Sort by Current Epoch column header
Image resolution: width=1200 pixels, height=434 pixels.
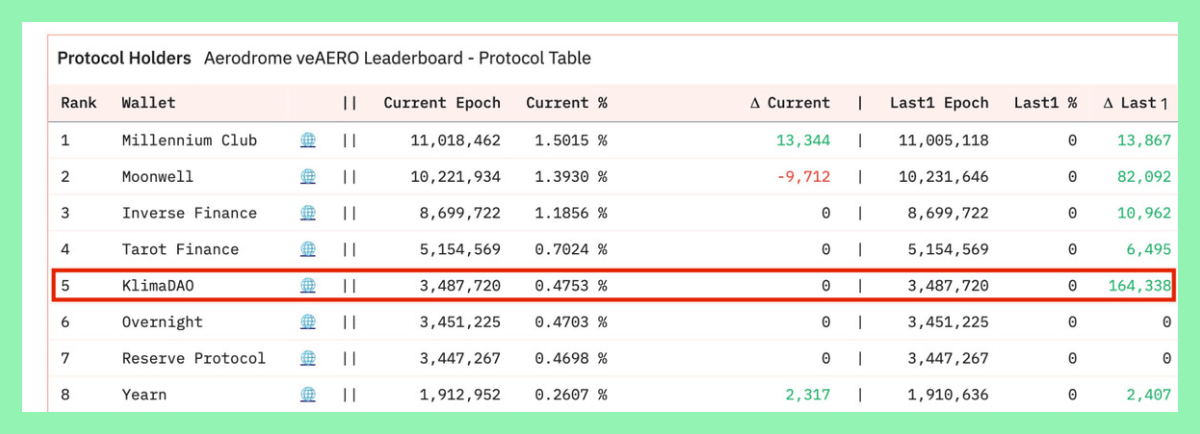(442, 103)
